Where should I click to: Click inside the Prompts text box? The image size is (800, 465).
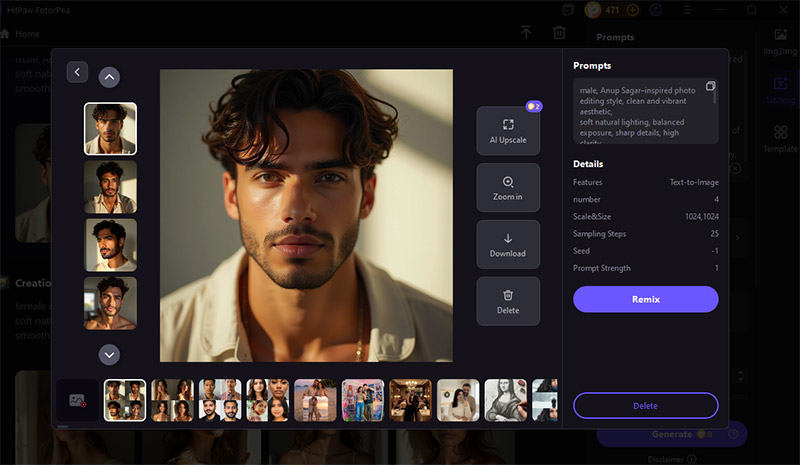(640, 115)
